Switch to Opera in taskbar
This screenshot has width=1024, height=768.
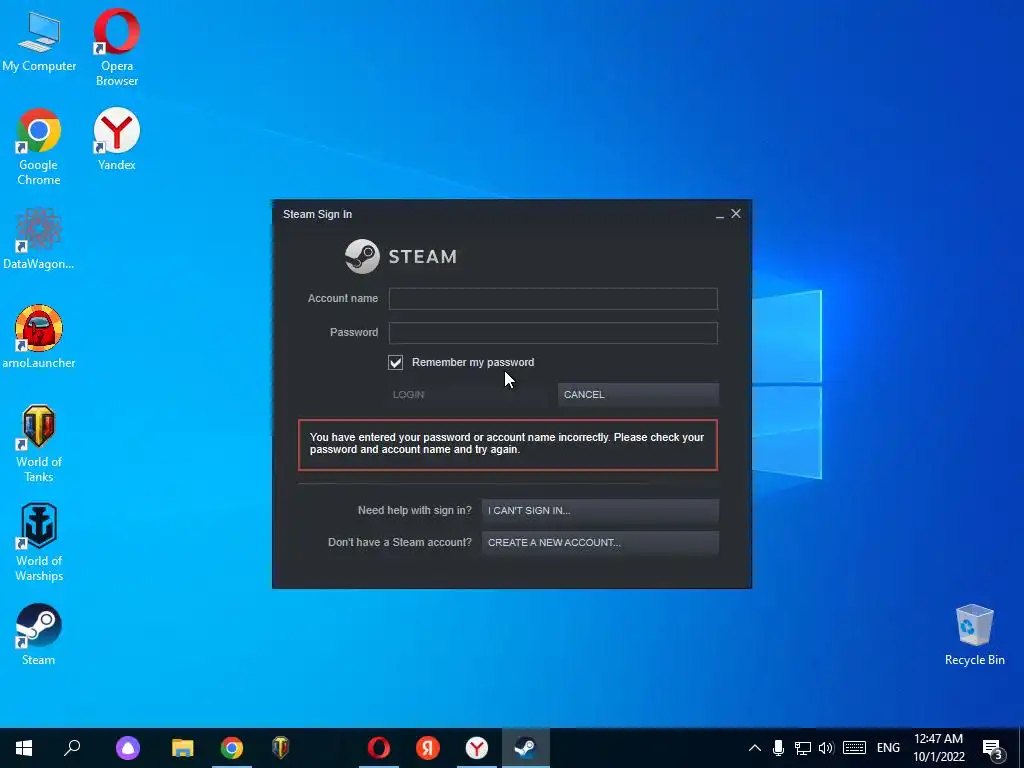379,748
